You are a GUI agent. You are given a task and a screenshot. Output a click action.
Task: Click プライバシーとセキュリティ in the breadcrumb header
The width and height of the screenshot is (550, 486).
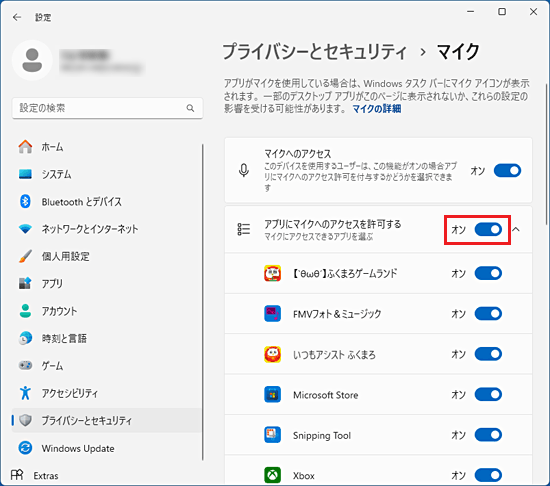click(315, 52)
